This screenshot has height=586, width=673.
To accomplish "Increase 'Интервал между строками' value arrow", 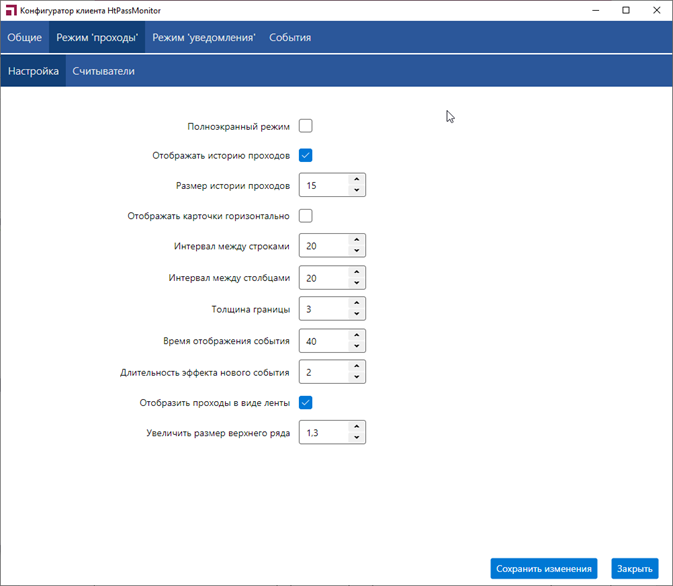I will 356,240.
